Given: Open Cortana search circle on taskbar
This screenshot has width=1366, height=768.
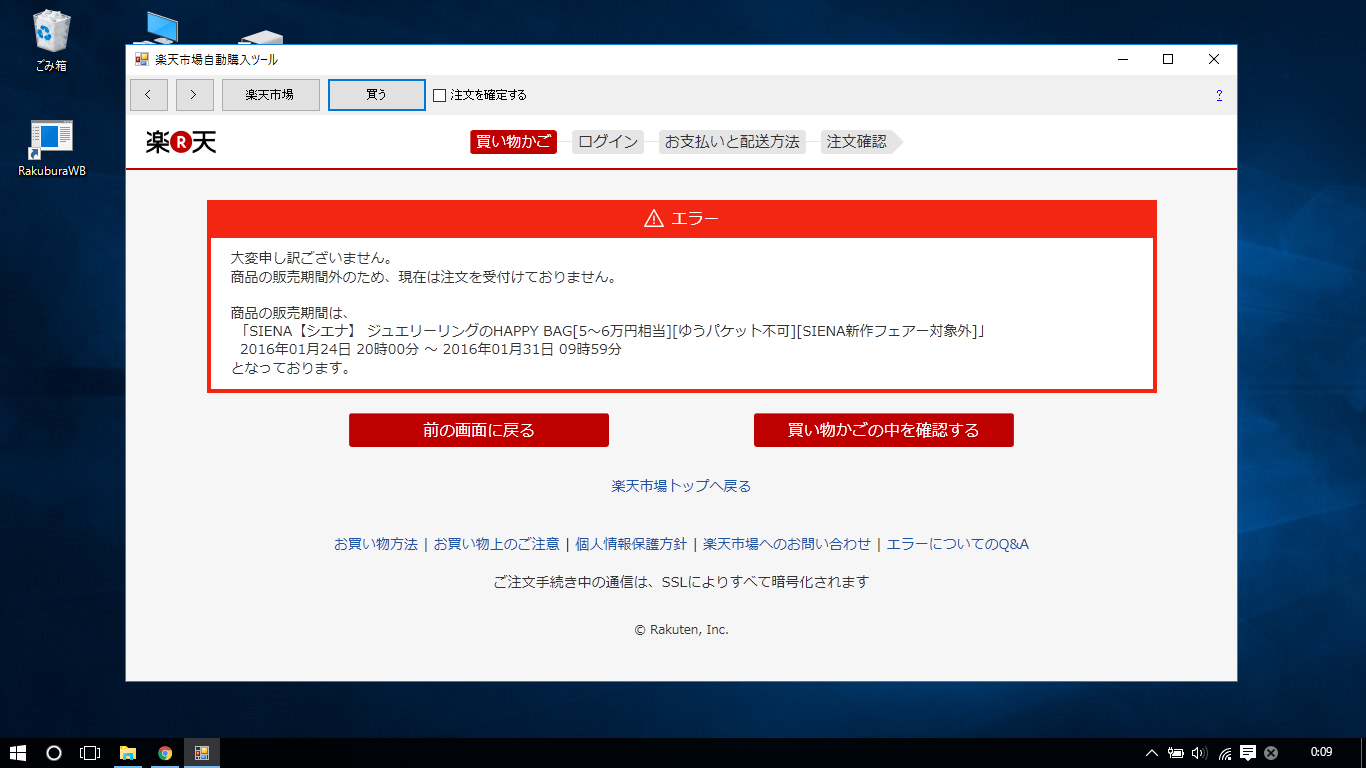Looking at the screenshot, I should point(54,753).
